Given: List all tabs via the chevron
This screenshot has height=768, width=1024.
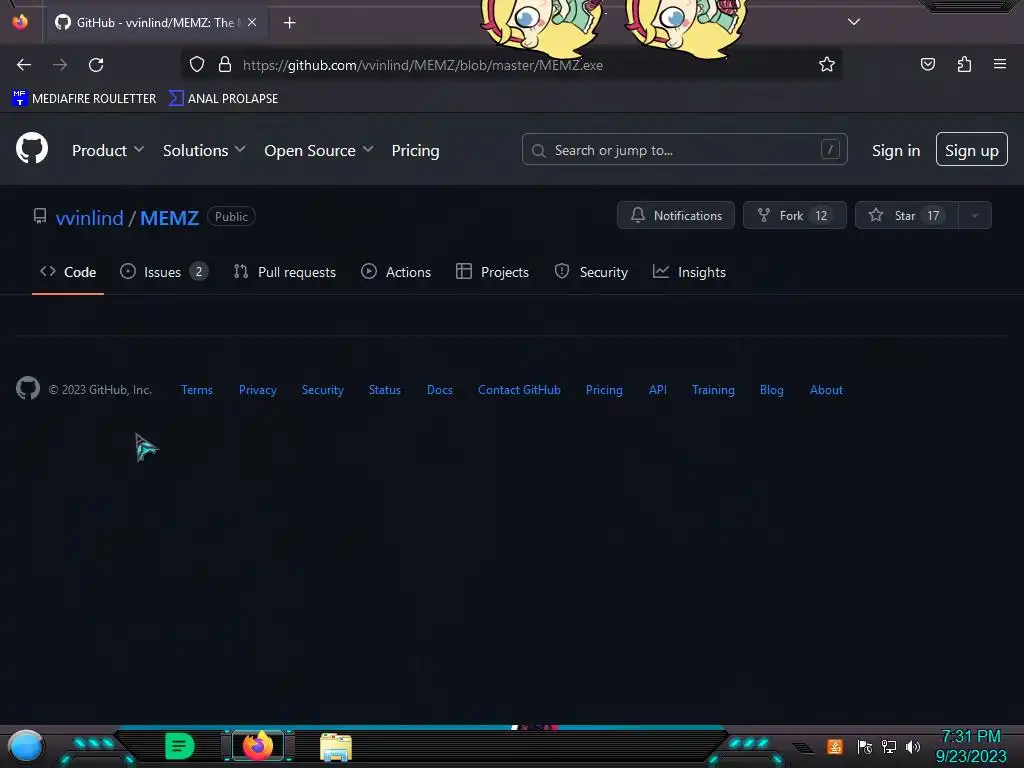Looking at the screenshot, I should 854,22.
